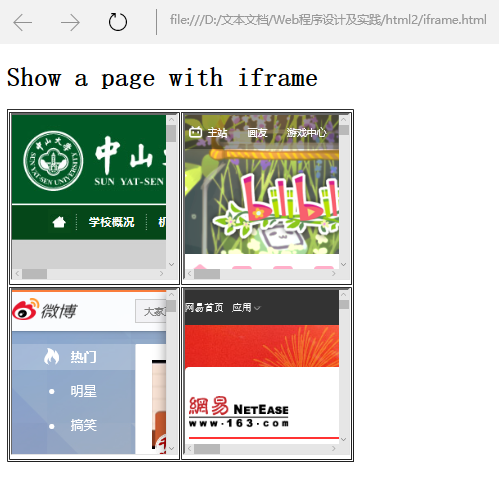Click the 中山 university name banner

[130, 161]
